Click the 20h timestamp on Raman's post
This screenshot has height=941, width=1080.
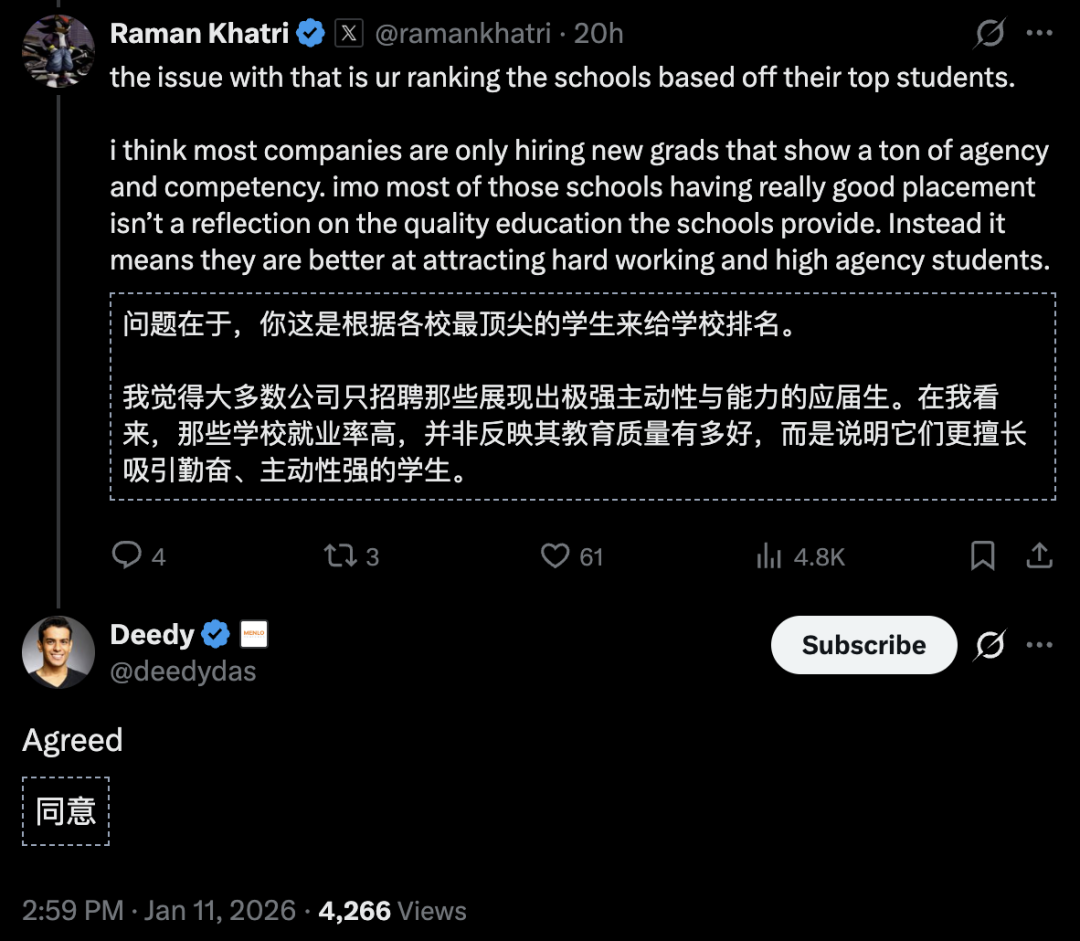(x=603, y=32)
